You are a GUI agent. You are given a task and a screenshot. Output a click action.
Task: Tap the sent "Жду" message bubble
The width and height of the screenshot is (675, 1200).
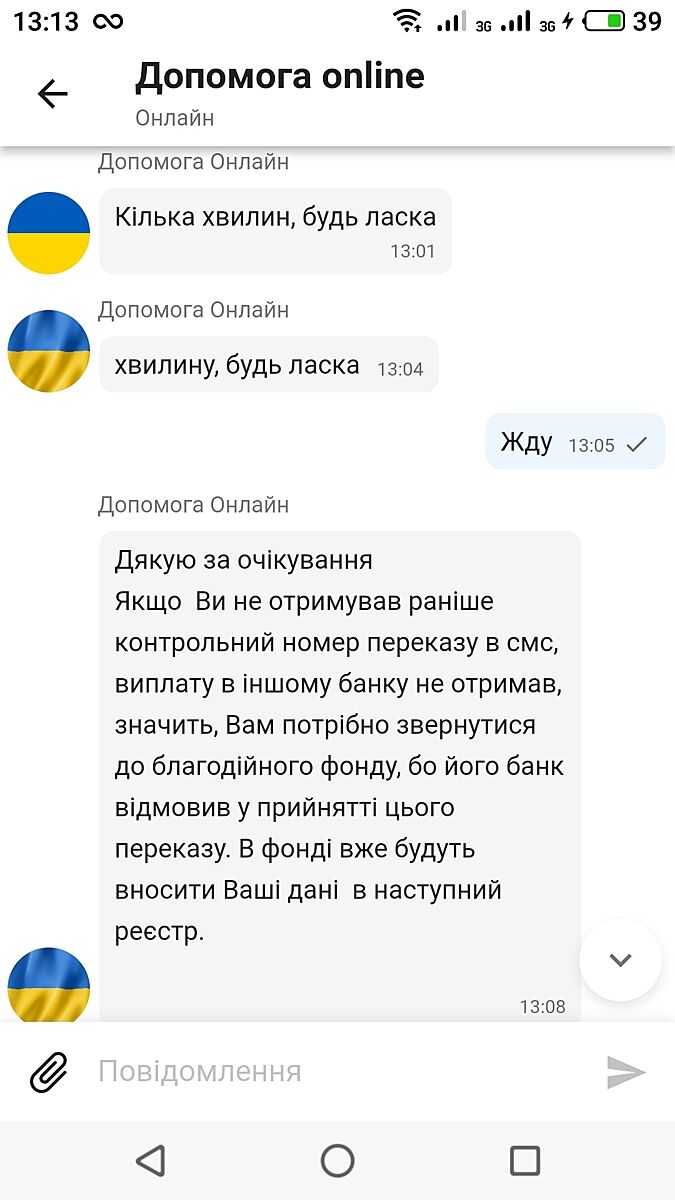574,442
